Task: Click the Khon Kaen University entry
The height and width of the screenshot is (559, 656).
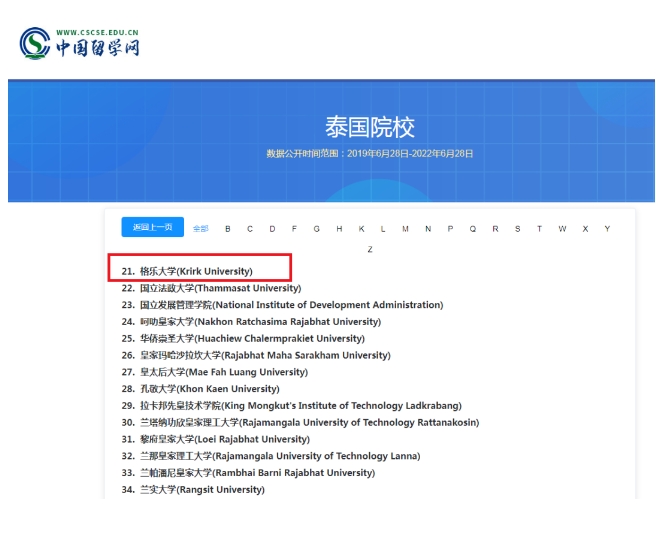Action: [200, 388]
